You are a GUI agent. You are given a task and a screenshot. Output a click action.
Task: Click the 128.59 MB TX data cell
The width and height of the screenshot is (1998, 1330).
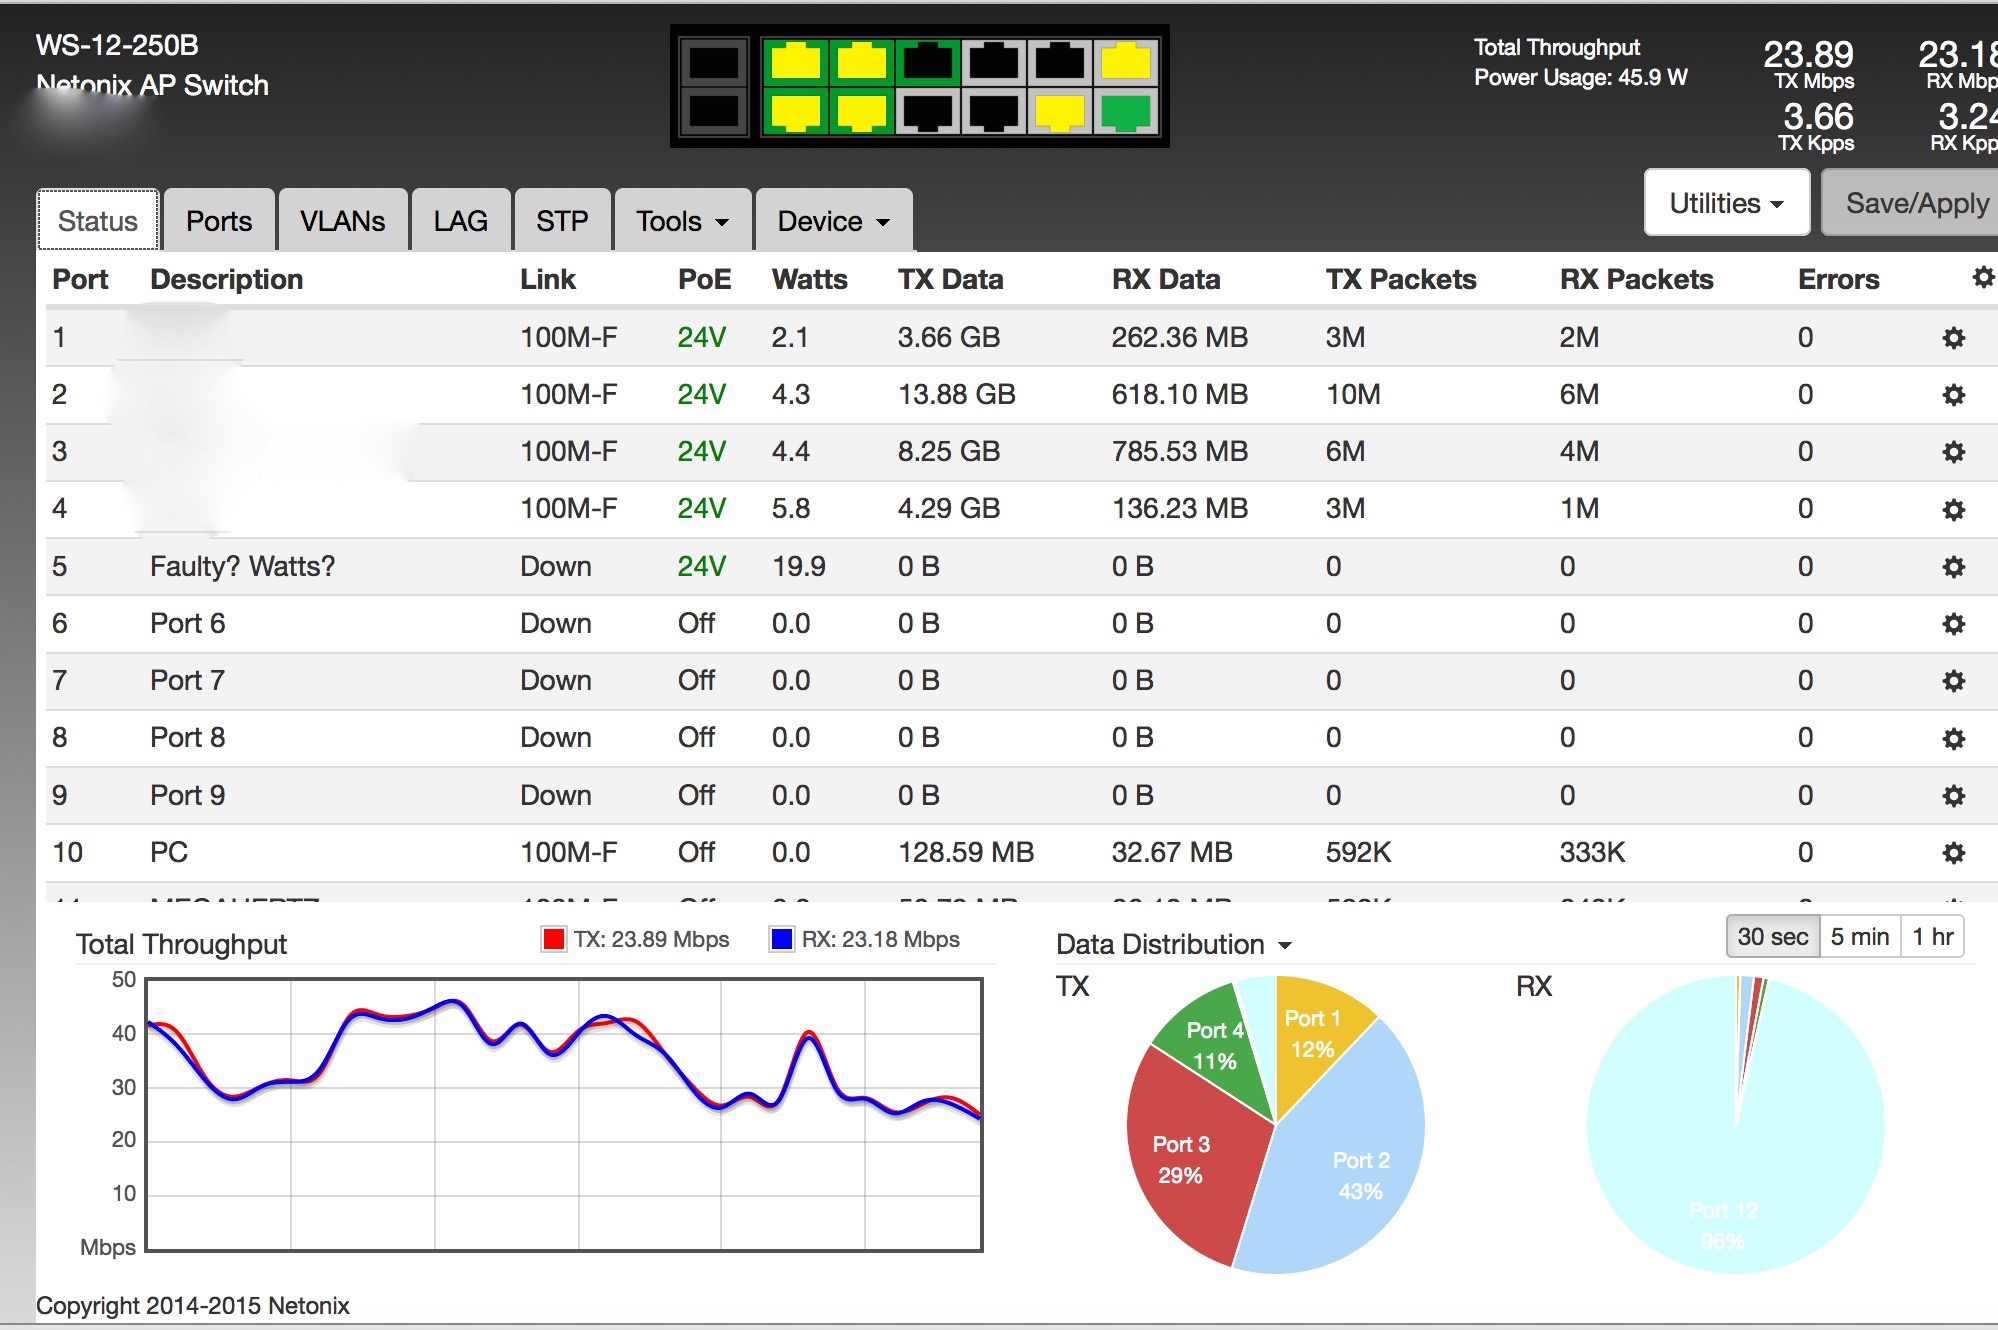tap(965, 852)
